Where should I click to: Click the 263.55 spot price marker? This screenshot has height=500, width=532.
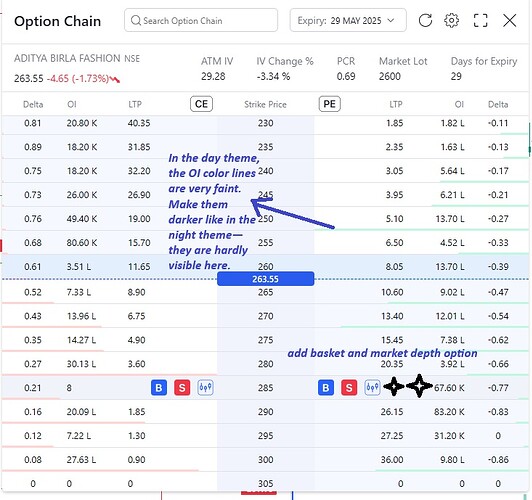point(265,279)
